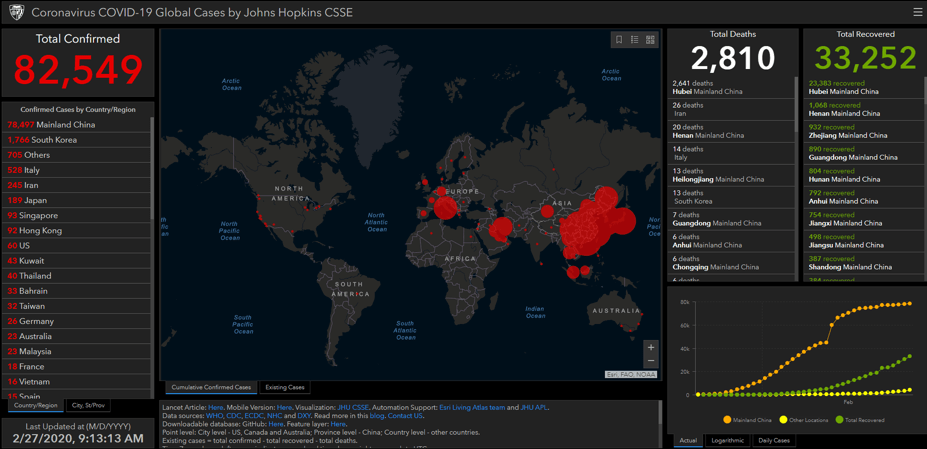
Task: Open the Mobile Version 'Here' link
Action: coord(284,408)
